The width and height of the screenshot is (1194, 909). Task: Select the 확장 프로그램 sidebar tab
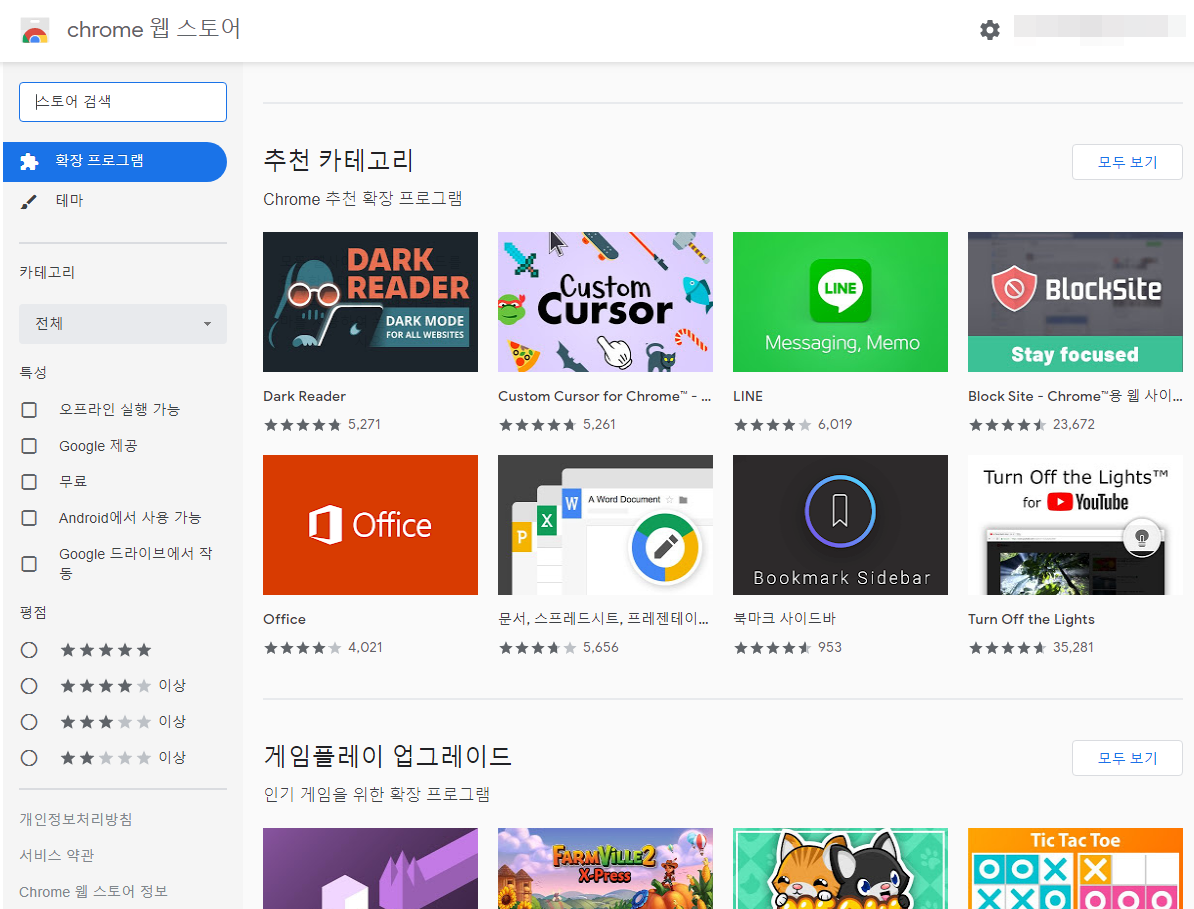click(x=115, y=161)
